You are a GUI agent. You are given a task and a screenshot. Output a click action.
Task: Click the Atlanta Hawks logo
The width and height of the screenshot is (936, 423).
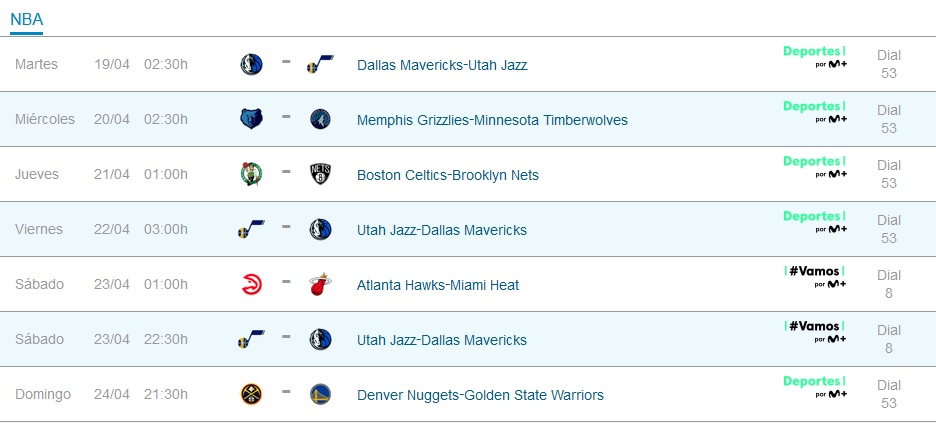point(252,285)
